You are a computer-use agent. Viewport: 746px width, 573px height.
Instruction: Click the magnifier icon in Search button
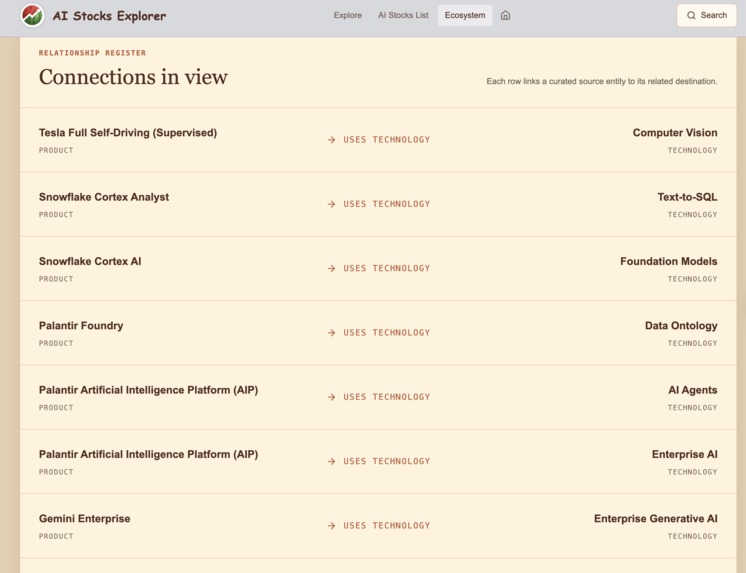(691, 15)
